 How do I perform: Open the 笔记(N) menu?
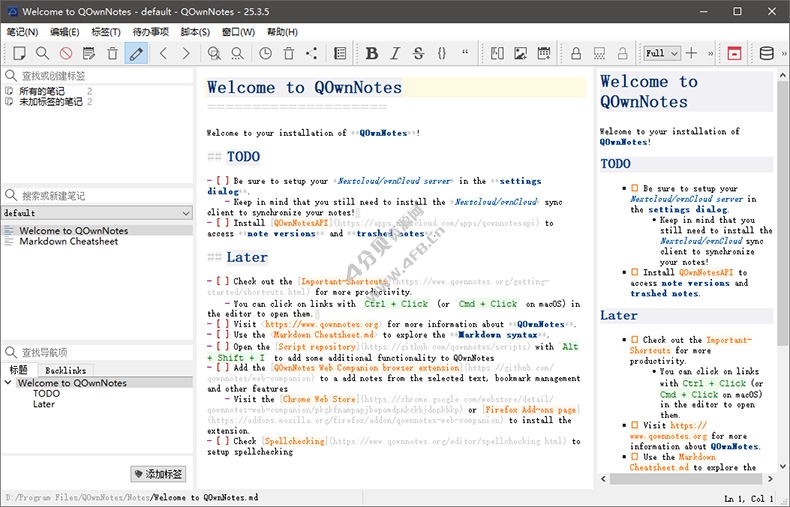22,32
